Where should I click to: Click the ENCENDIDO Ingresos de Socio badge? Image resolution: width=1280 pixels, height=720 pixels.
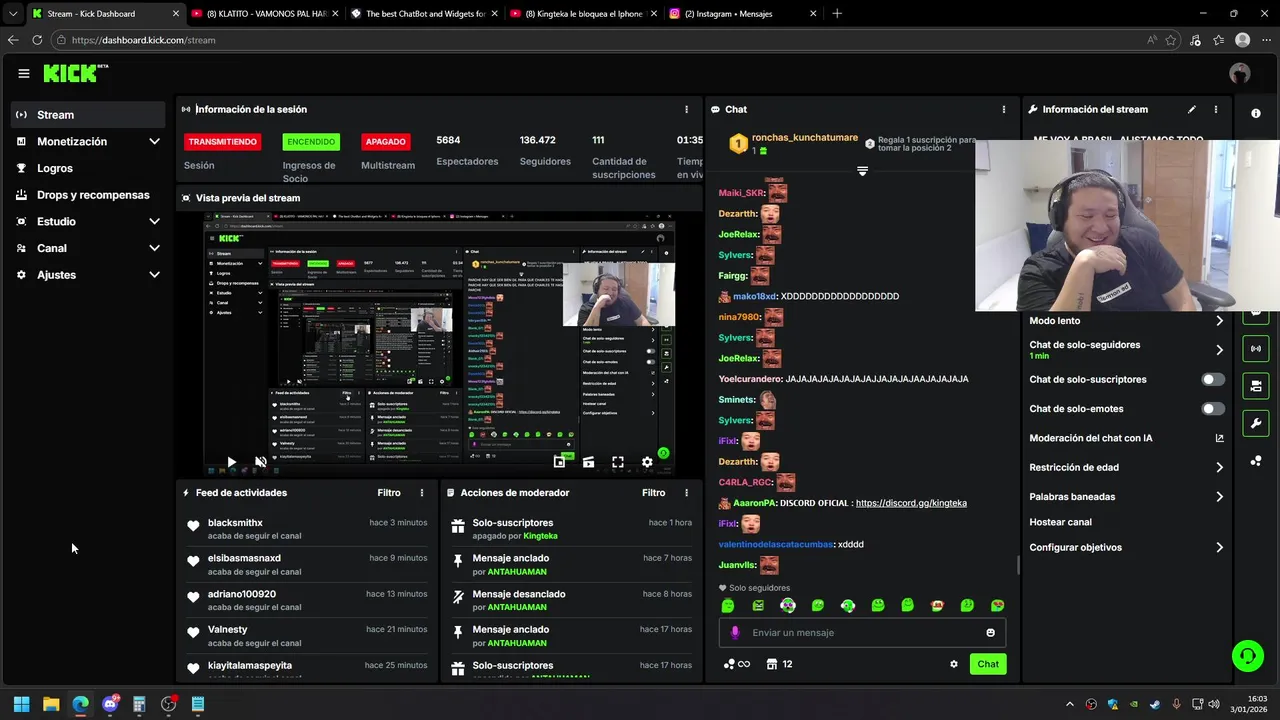(x=311, y=142)
